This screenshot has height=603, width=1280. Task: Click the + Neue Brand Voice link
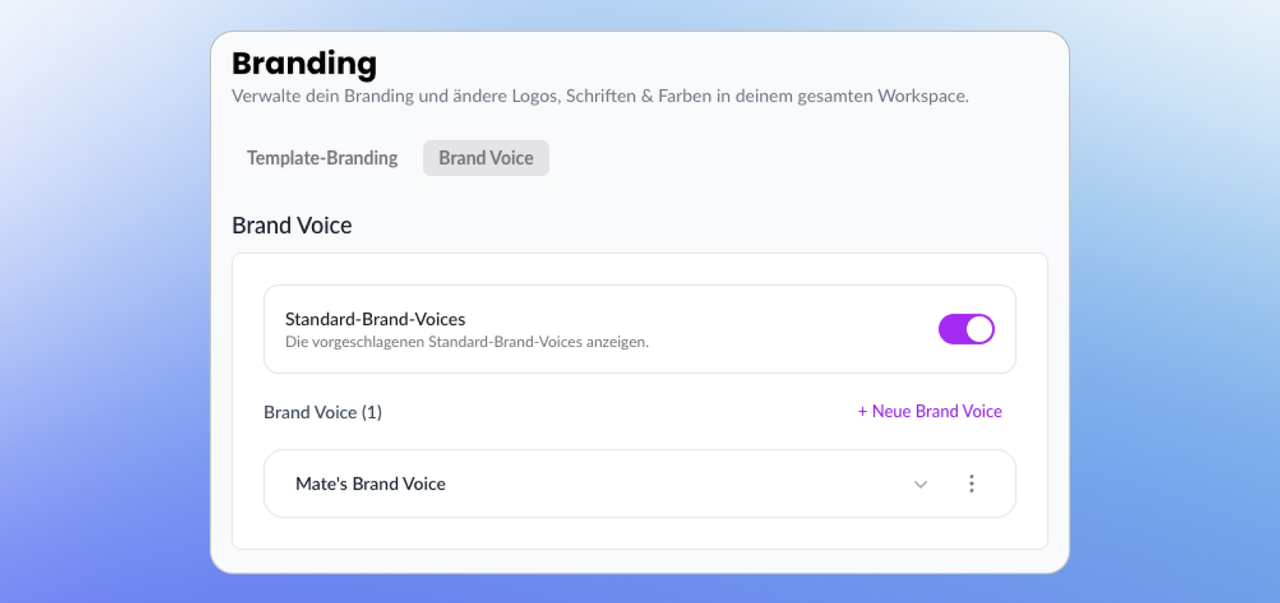(x=930, y=411)
